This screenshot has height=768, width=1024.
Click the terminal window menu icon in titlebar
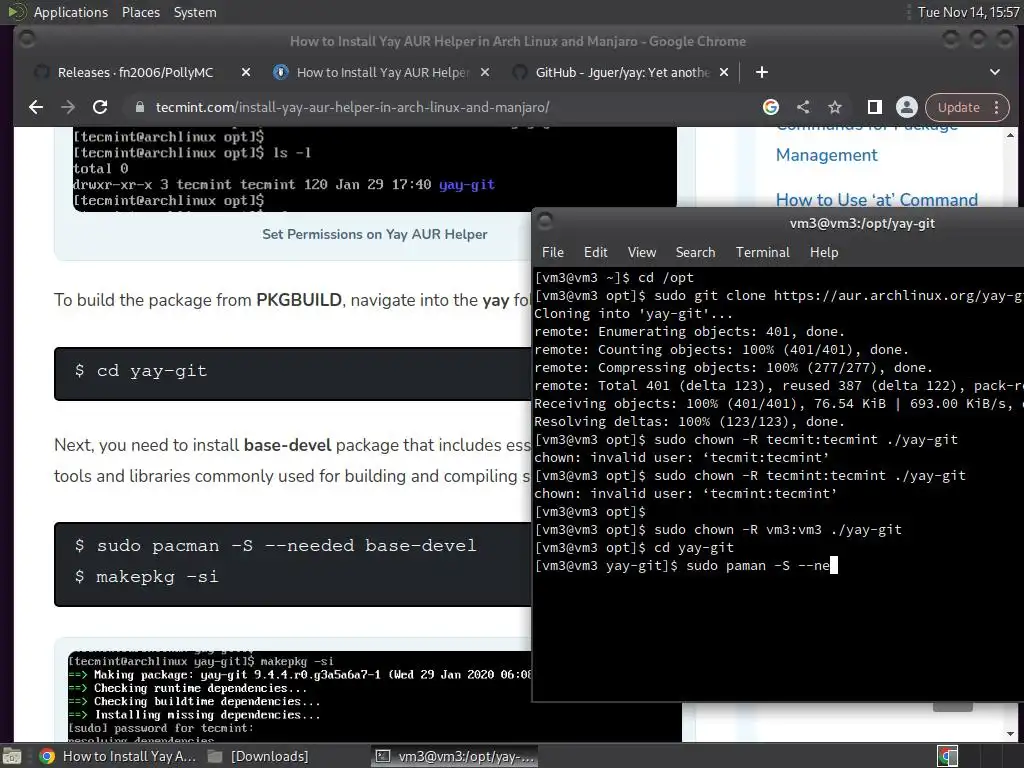point(545,222)
